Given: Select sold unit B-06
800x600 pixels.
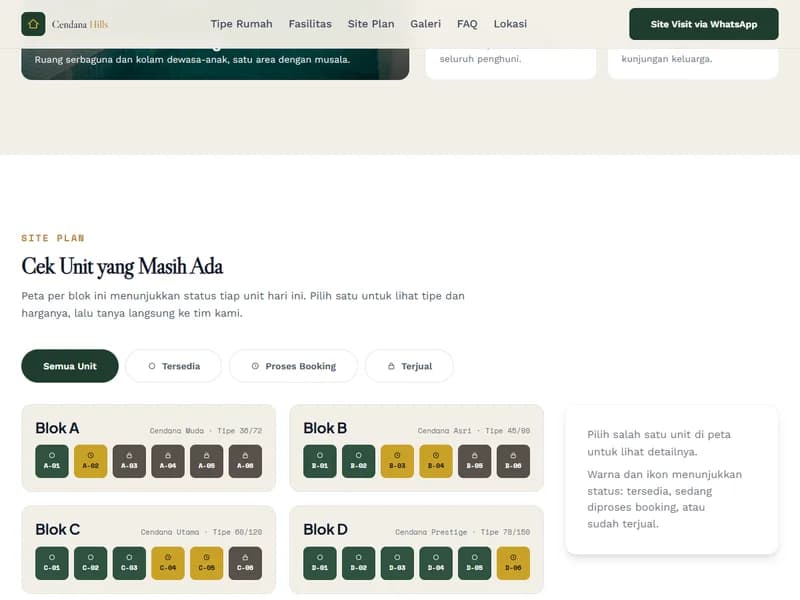Looking at the screenshot, I should click(x=513, y=461).
